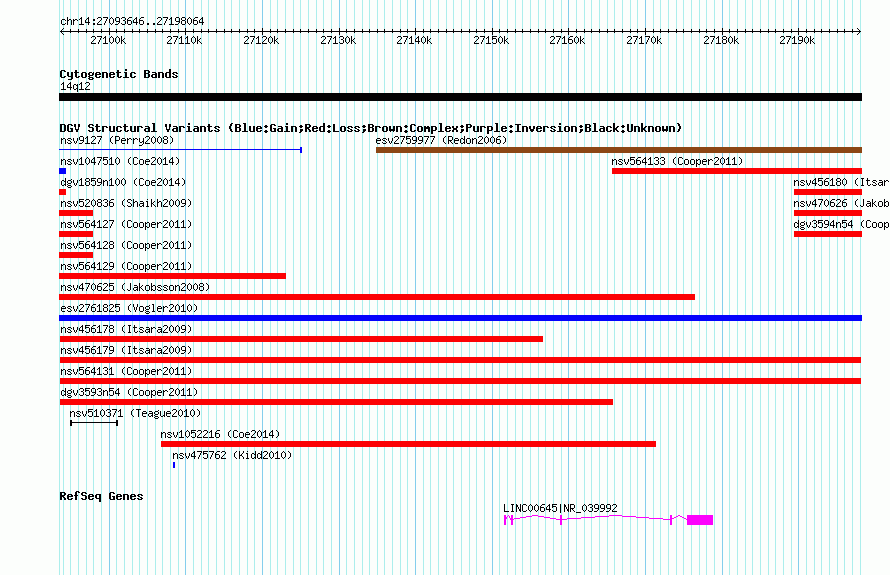
Task: Open dgv1859n100 (Coe2014) variant label
Action: pyautogui.click(x=123, y=182)
